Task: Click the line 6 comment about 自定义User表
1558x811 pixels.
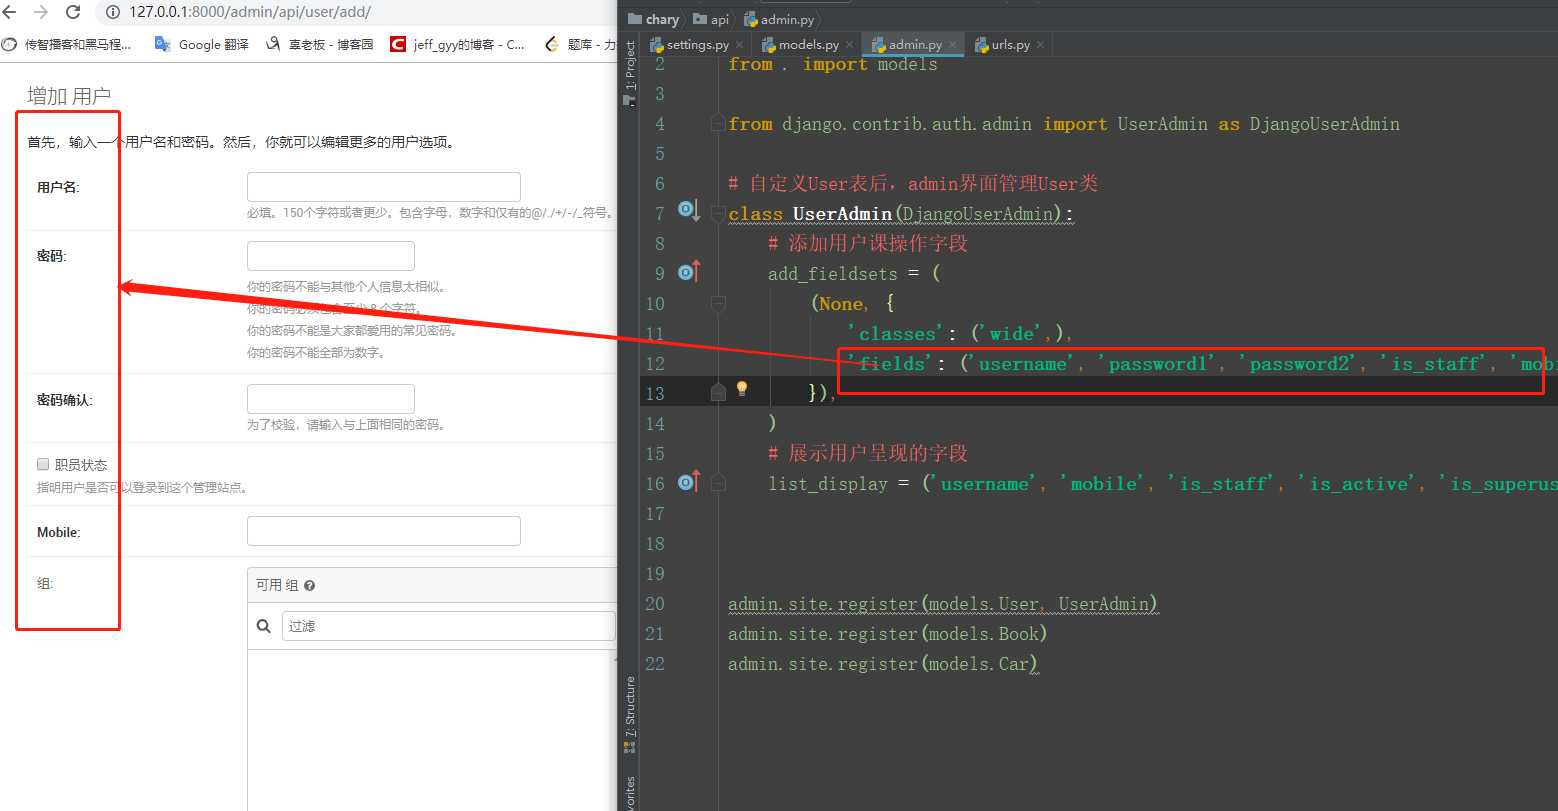Action: click(913, 184)
